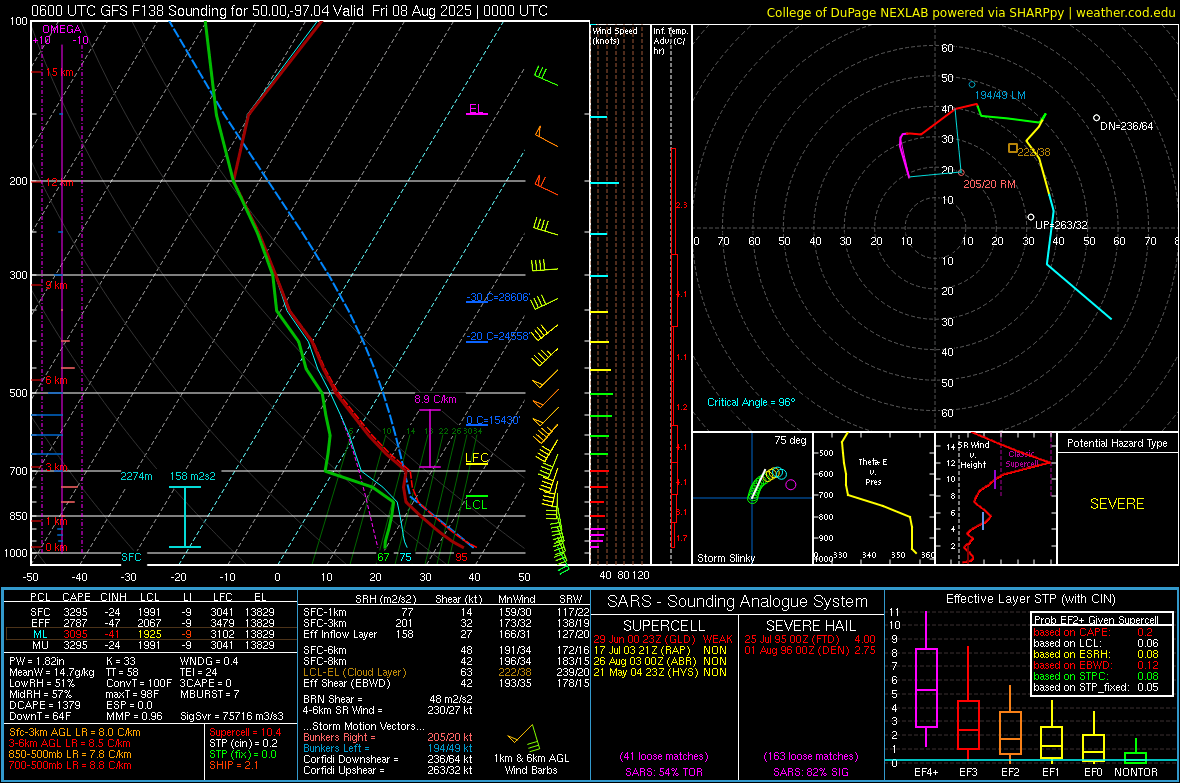Click the 2274m effective inflow height label
This screenshot has height=783, width=1180.
click(136, 476)
